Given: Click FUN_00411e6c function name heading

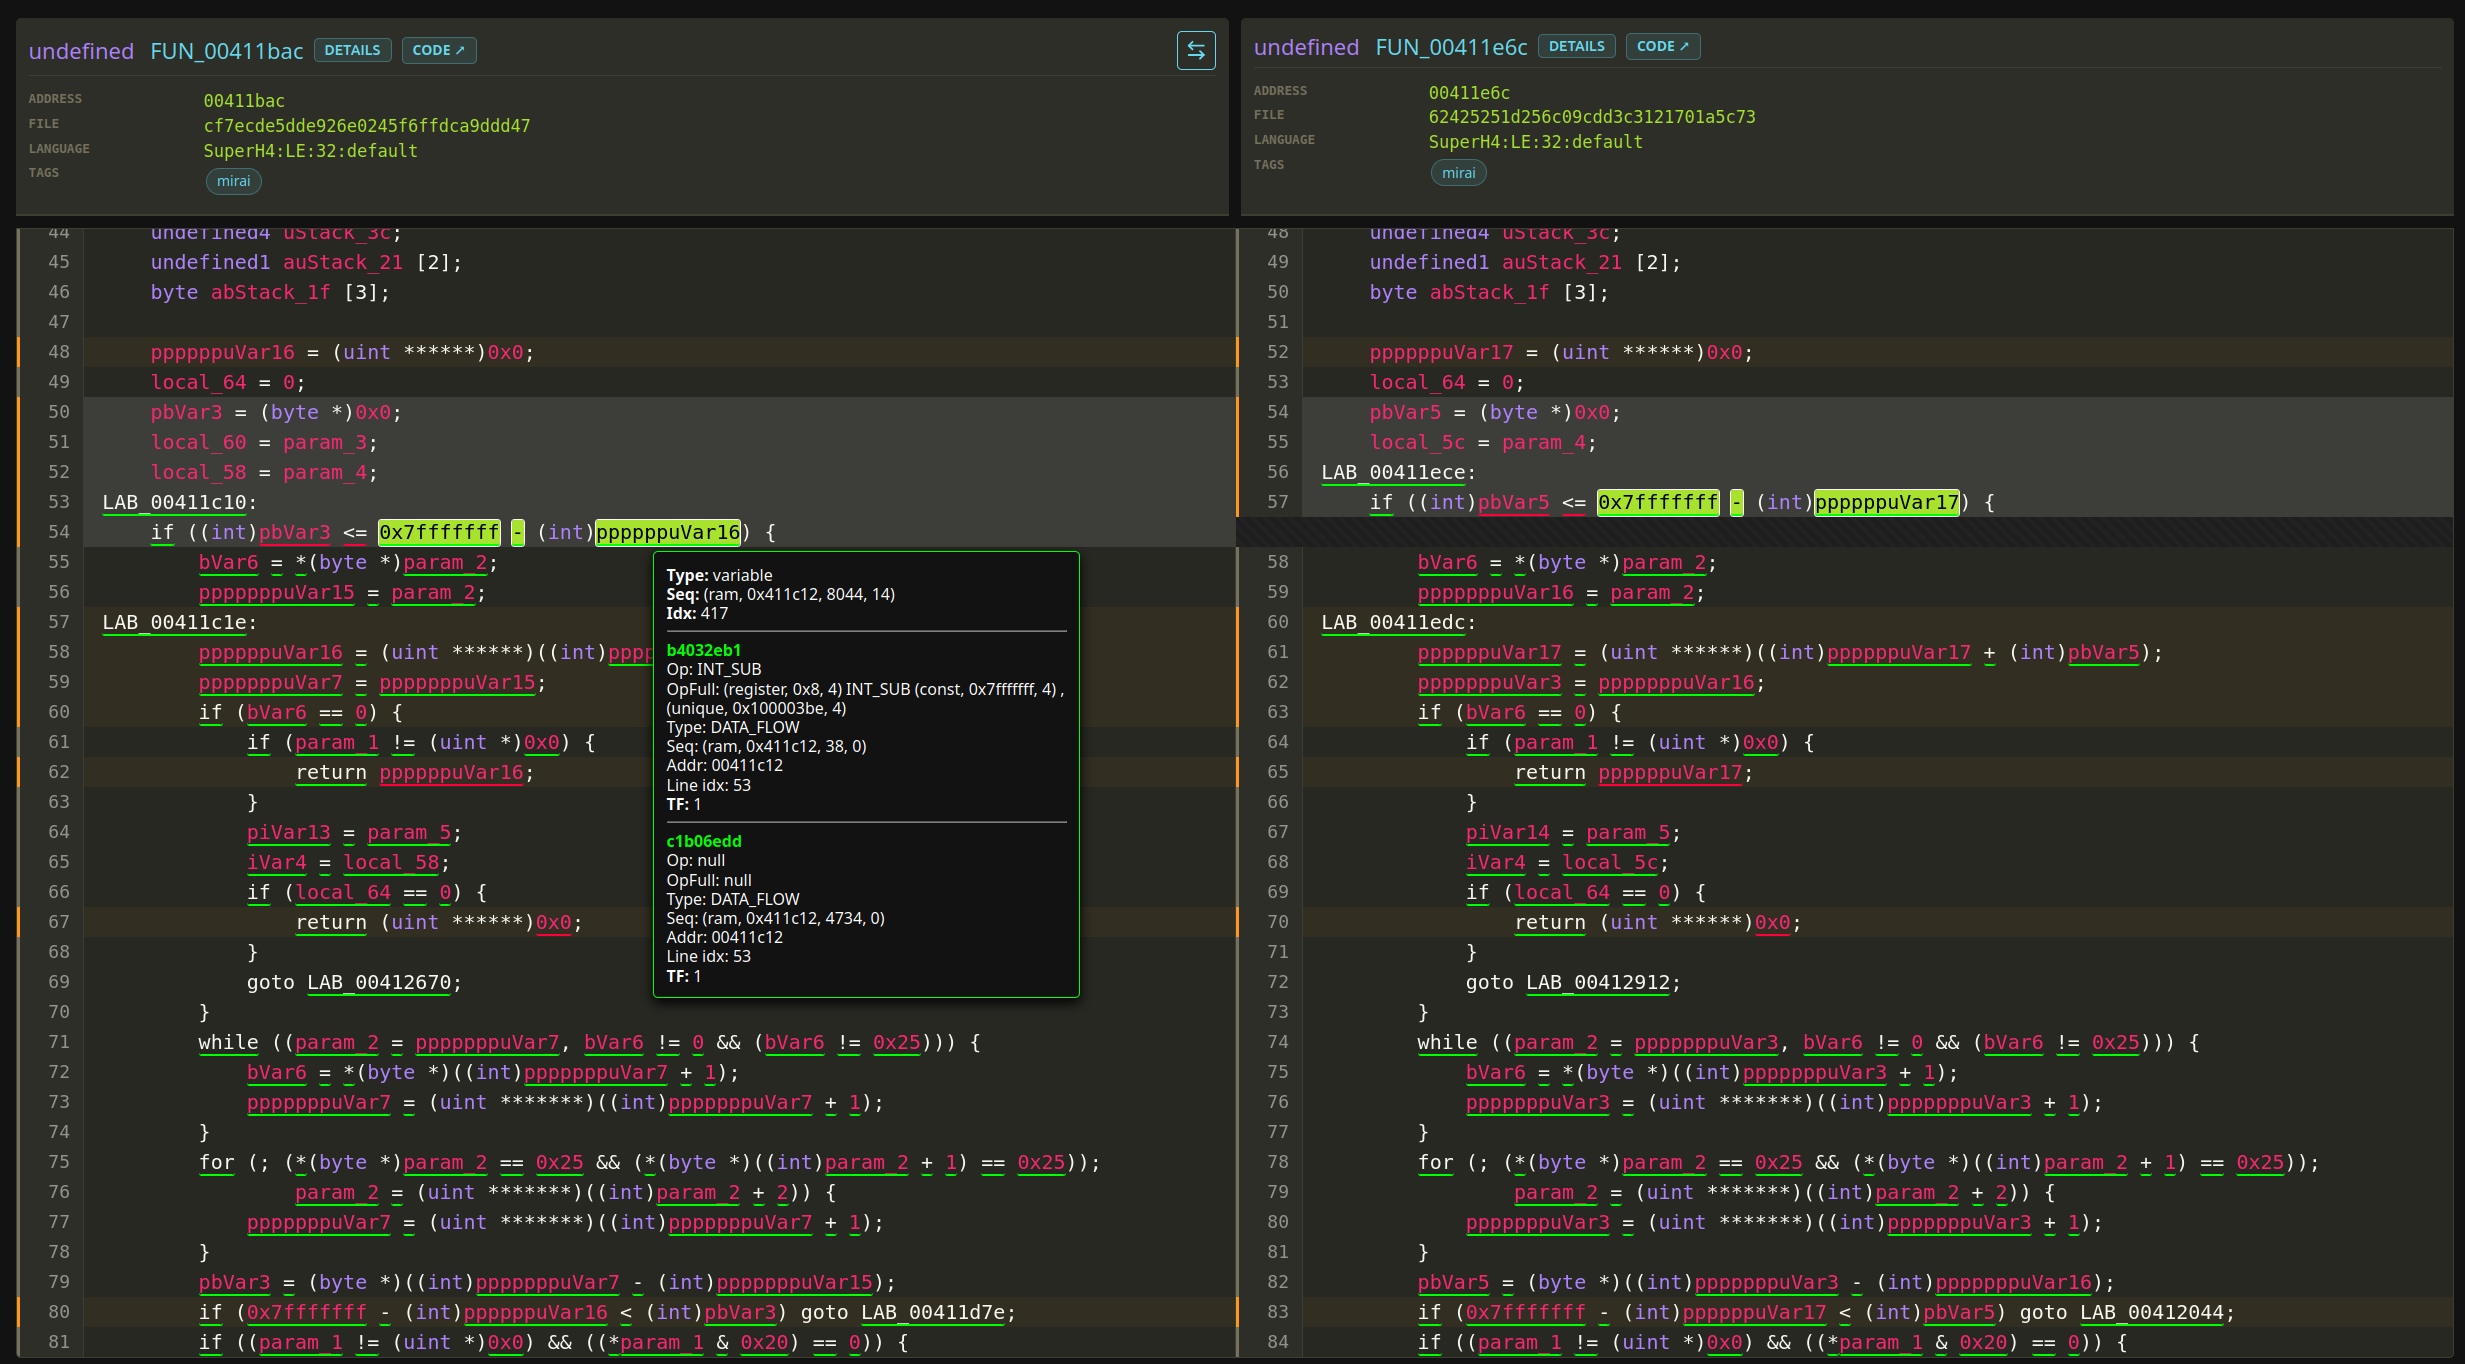Looking at the screenshot, I should pyautogui.click(x=1451, y=47).
